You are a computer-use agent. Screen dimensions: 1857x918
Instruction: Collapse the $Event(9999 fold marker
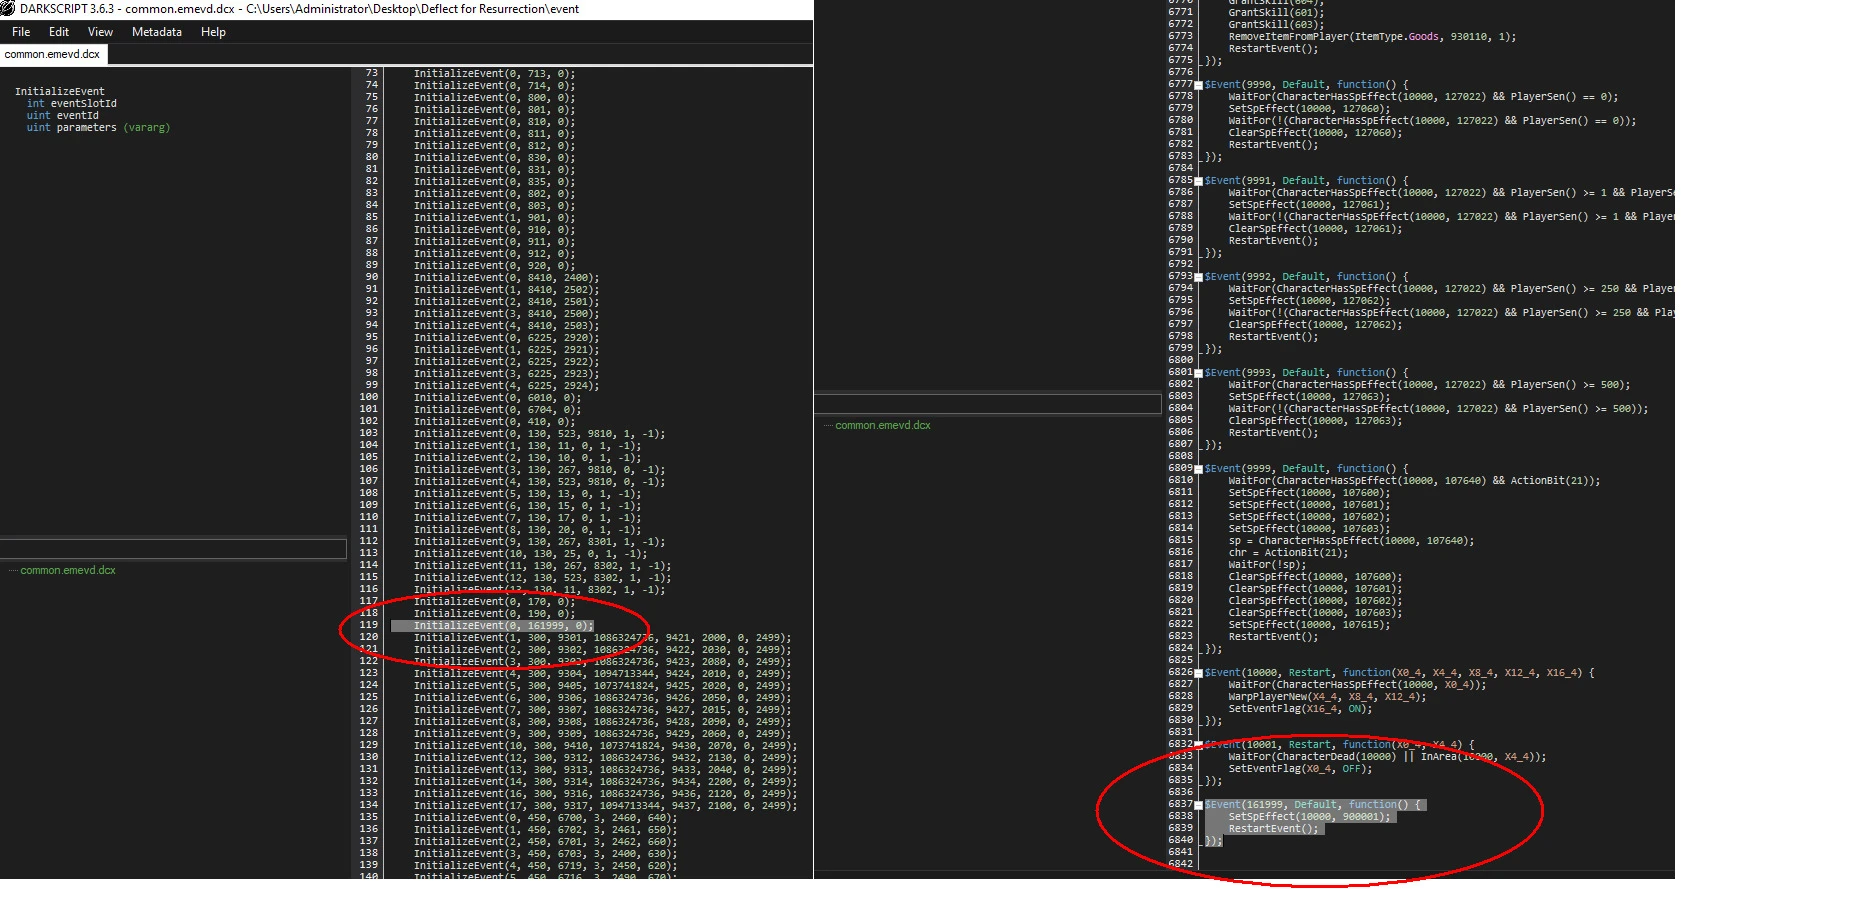pos(1198,469)
